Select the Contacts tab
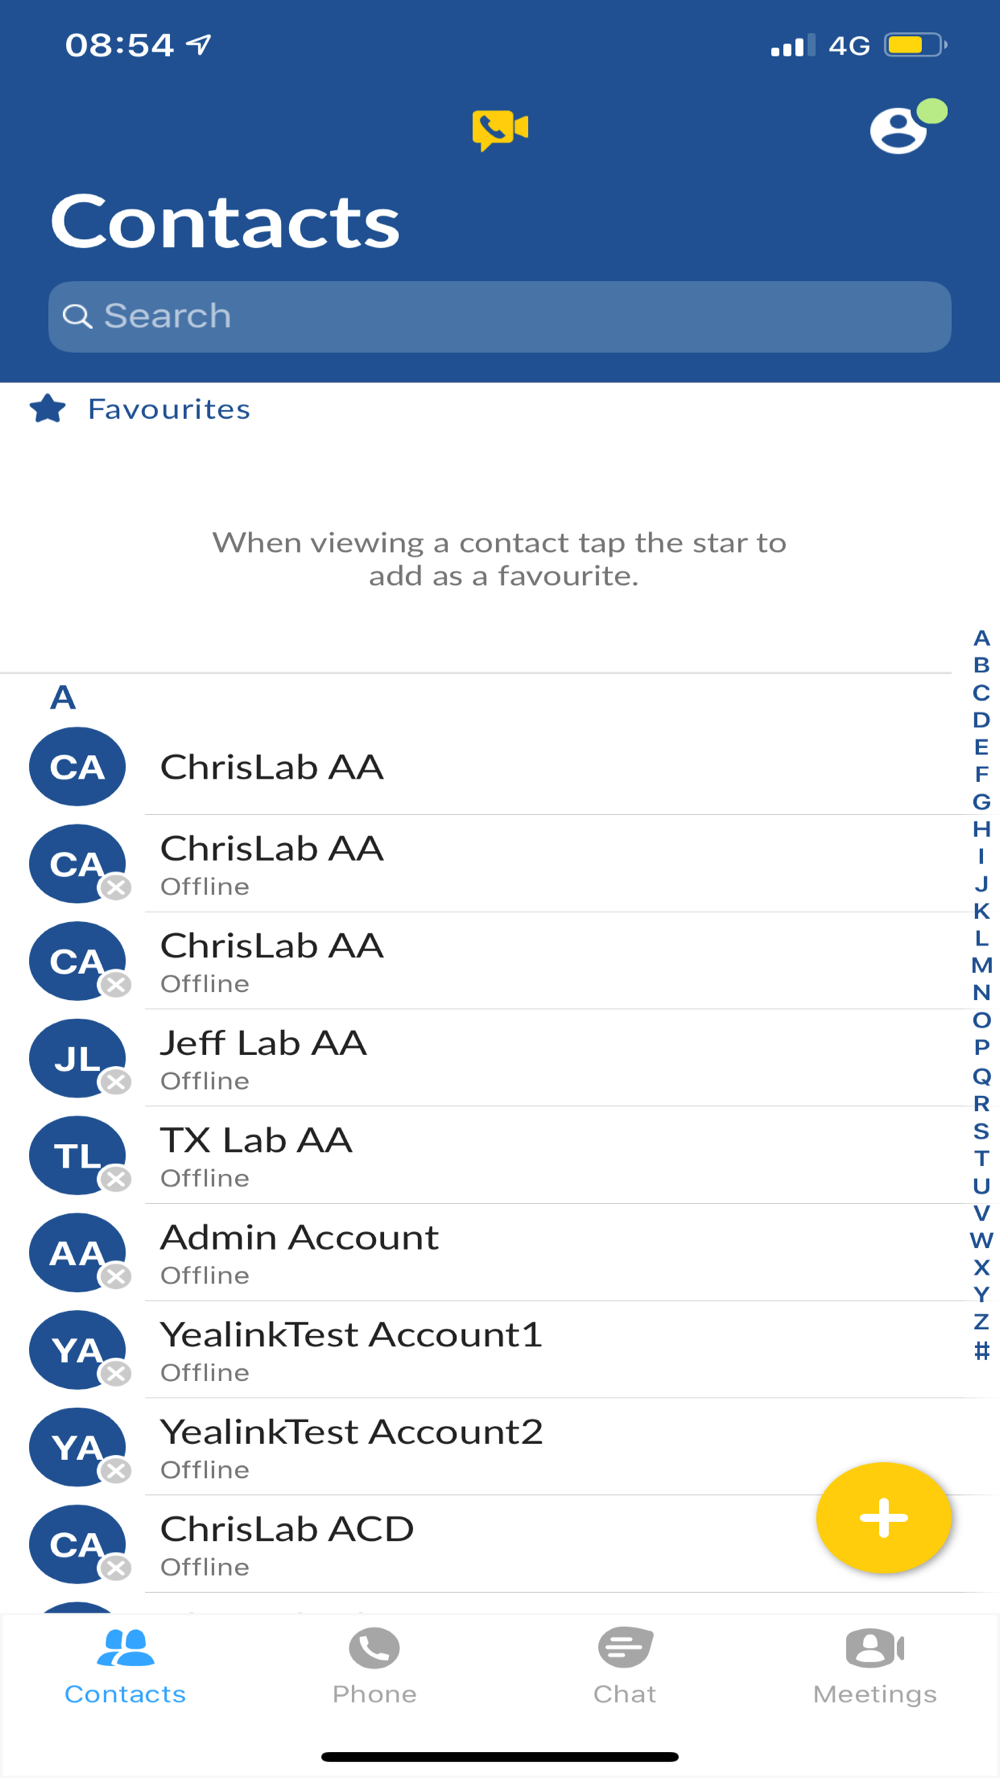1000x1778 pixels. point(125,1666)
